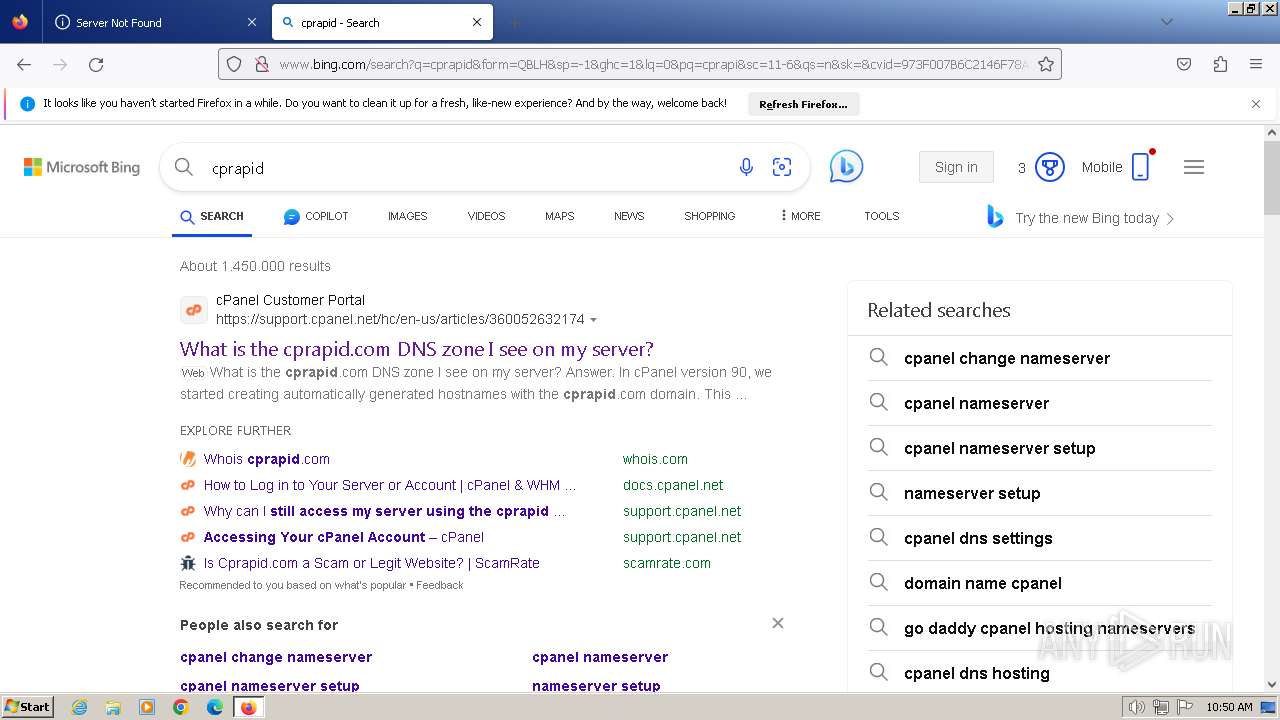Click the Firefox address bar URL

point(652,64)
